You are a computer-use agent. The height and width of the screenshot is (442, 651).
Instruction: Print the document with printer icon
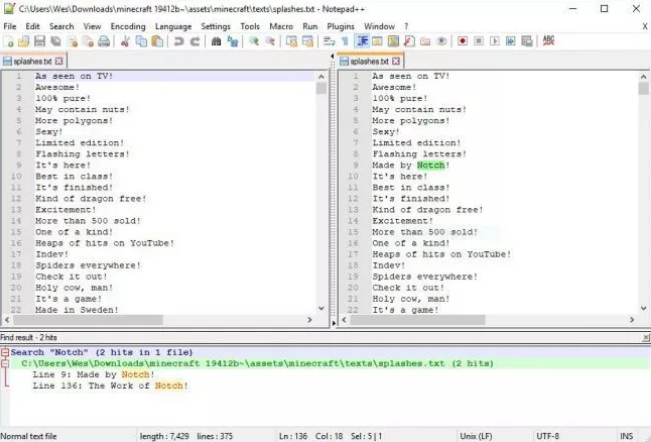coord(104,41)
